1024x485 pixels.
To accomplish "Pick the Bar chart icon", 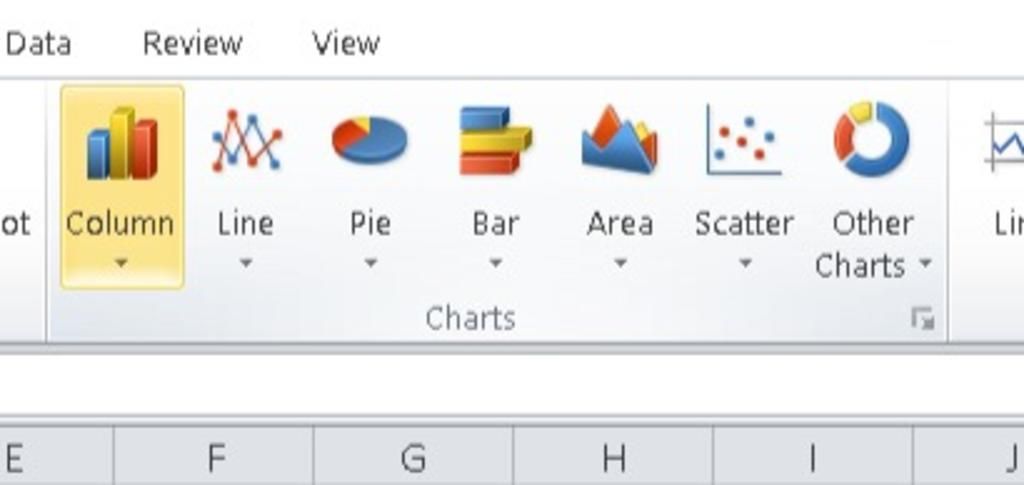I will click(x=495, y=141).
